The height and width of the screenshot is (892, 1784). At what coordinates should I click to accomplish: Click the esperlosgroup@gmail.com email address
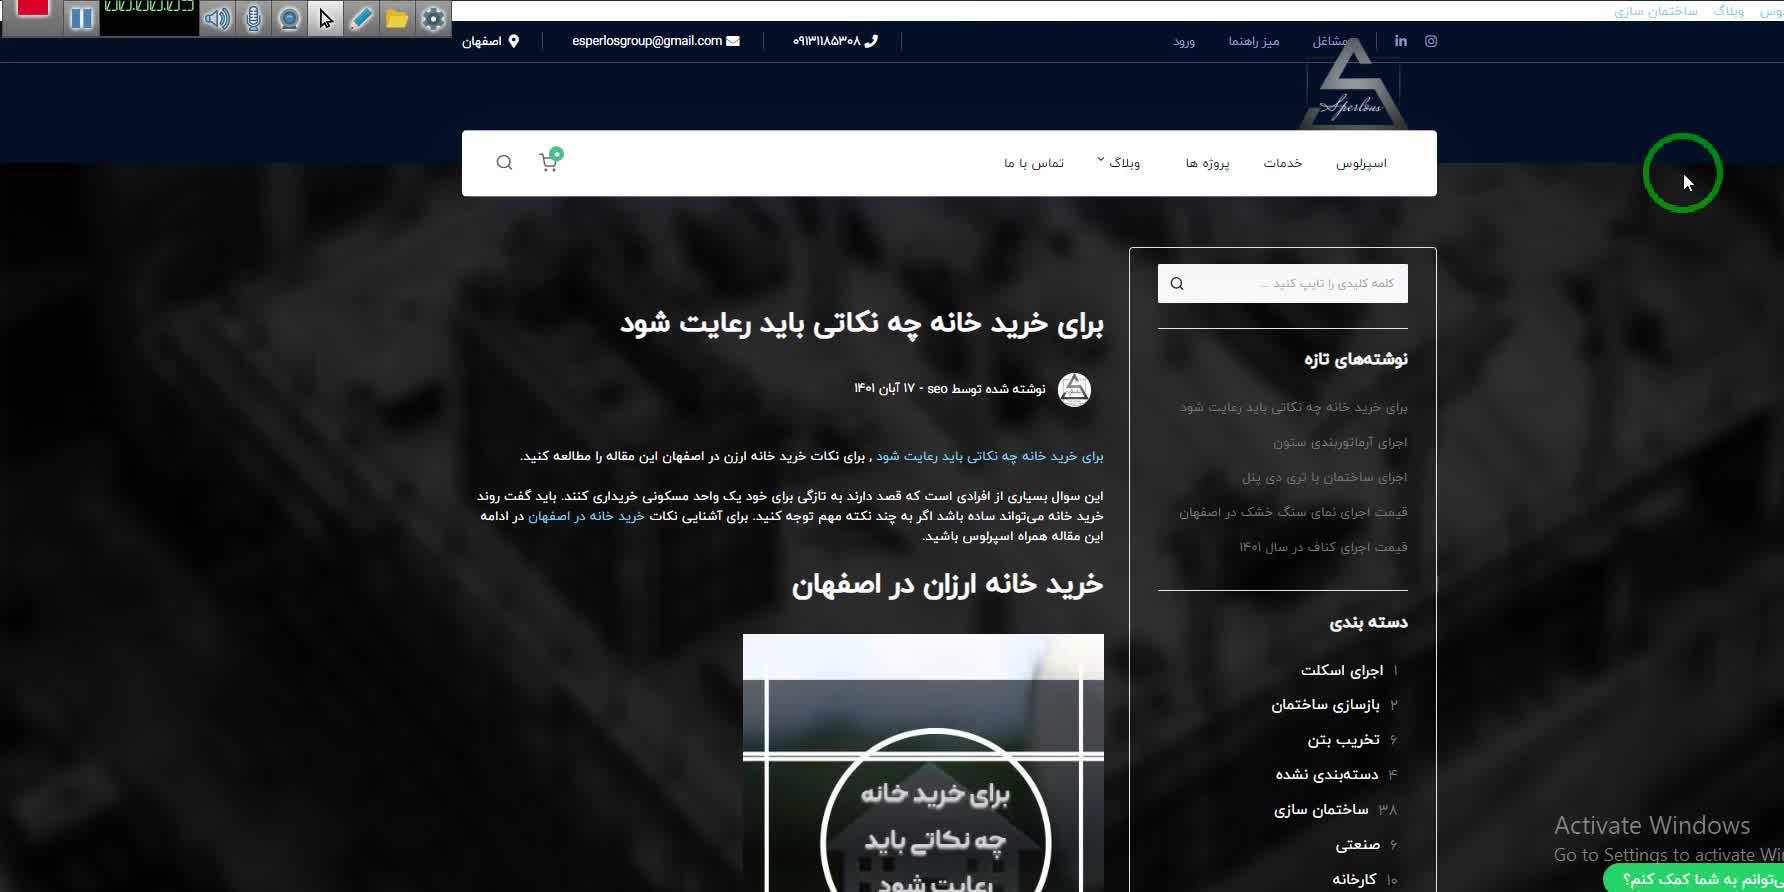[x=647, y=41]
